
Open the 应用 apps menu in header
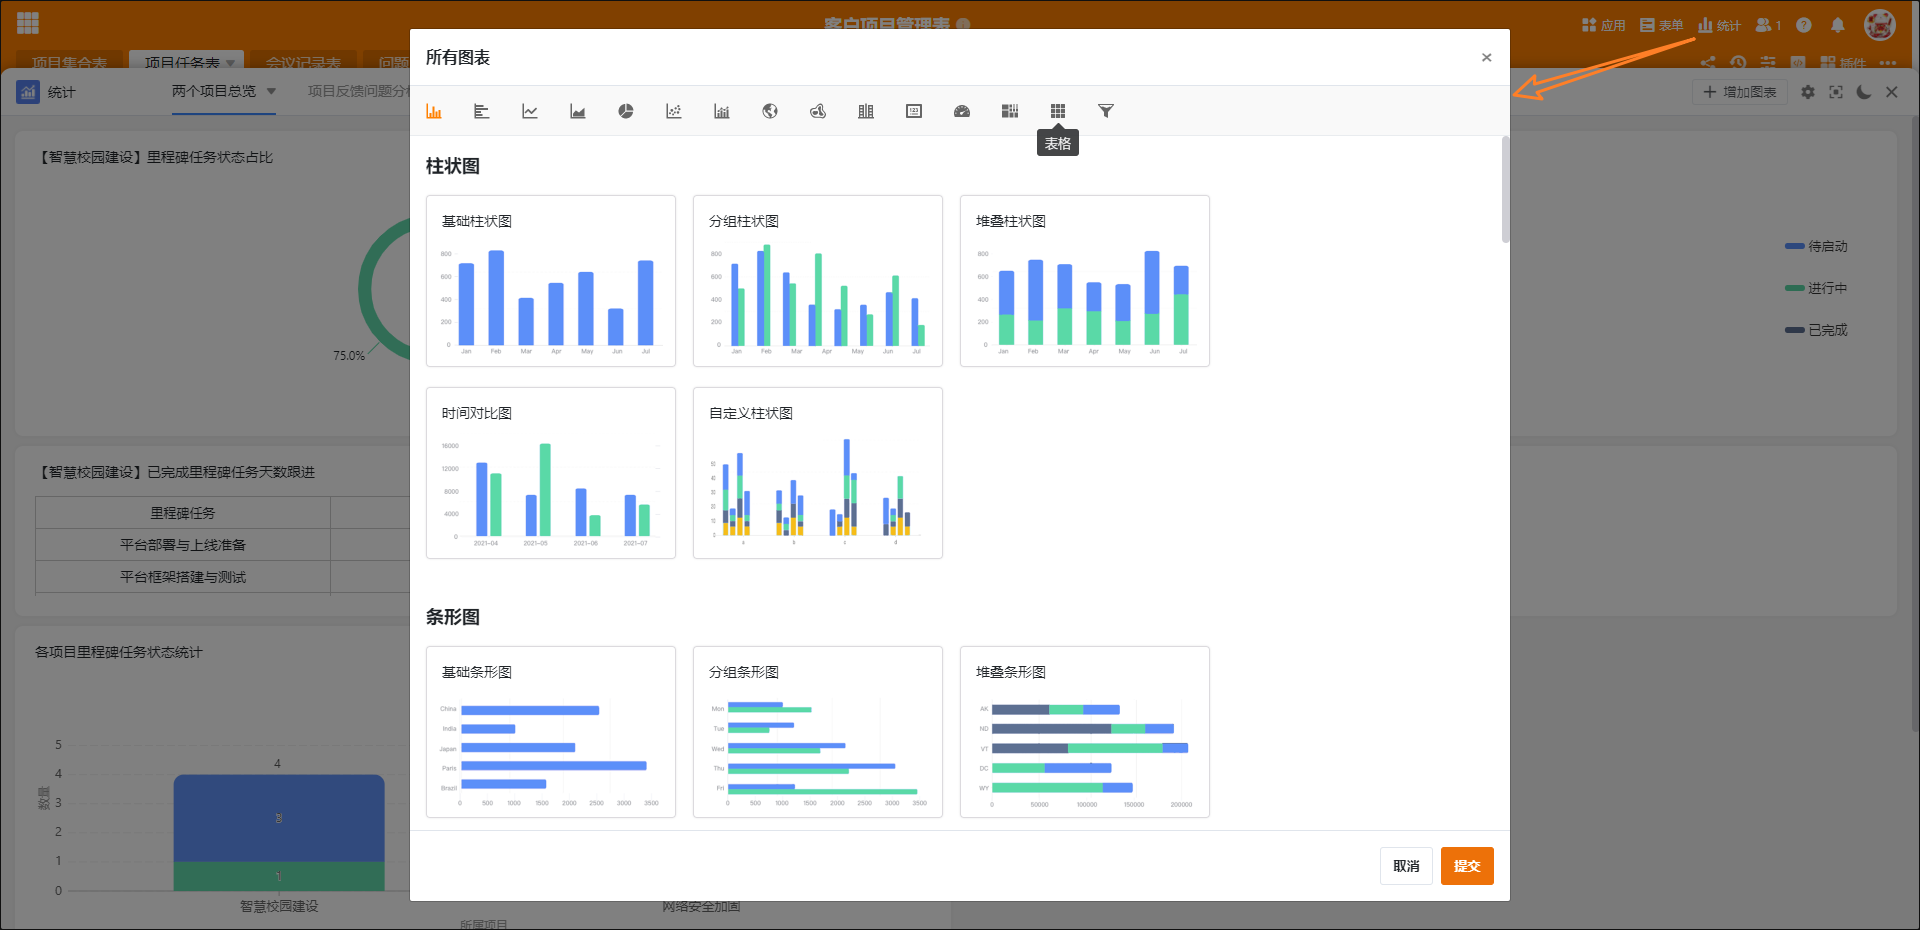click(1604, 25)
